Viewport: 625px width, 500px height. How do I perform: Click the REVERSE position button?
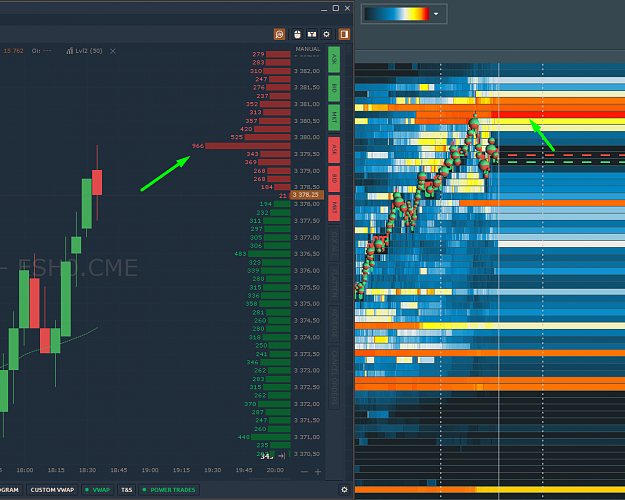334,323
